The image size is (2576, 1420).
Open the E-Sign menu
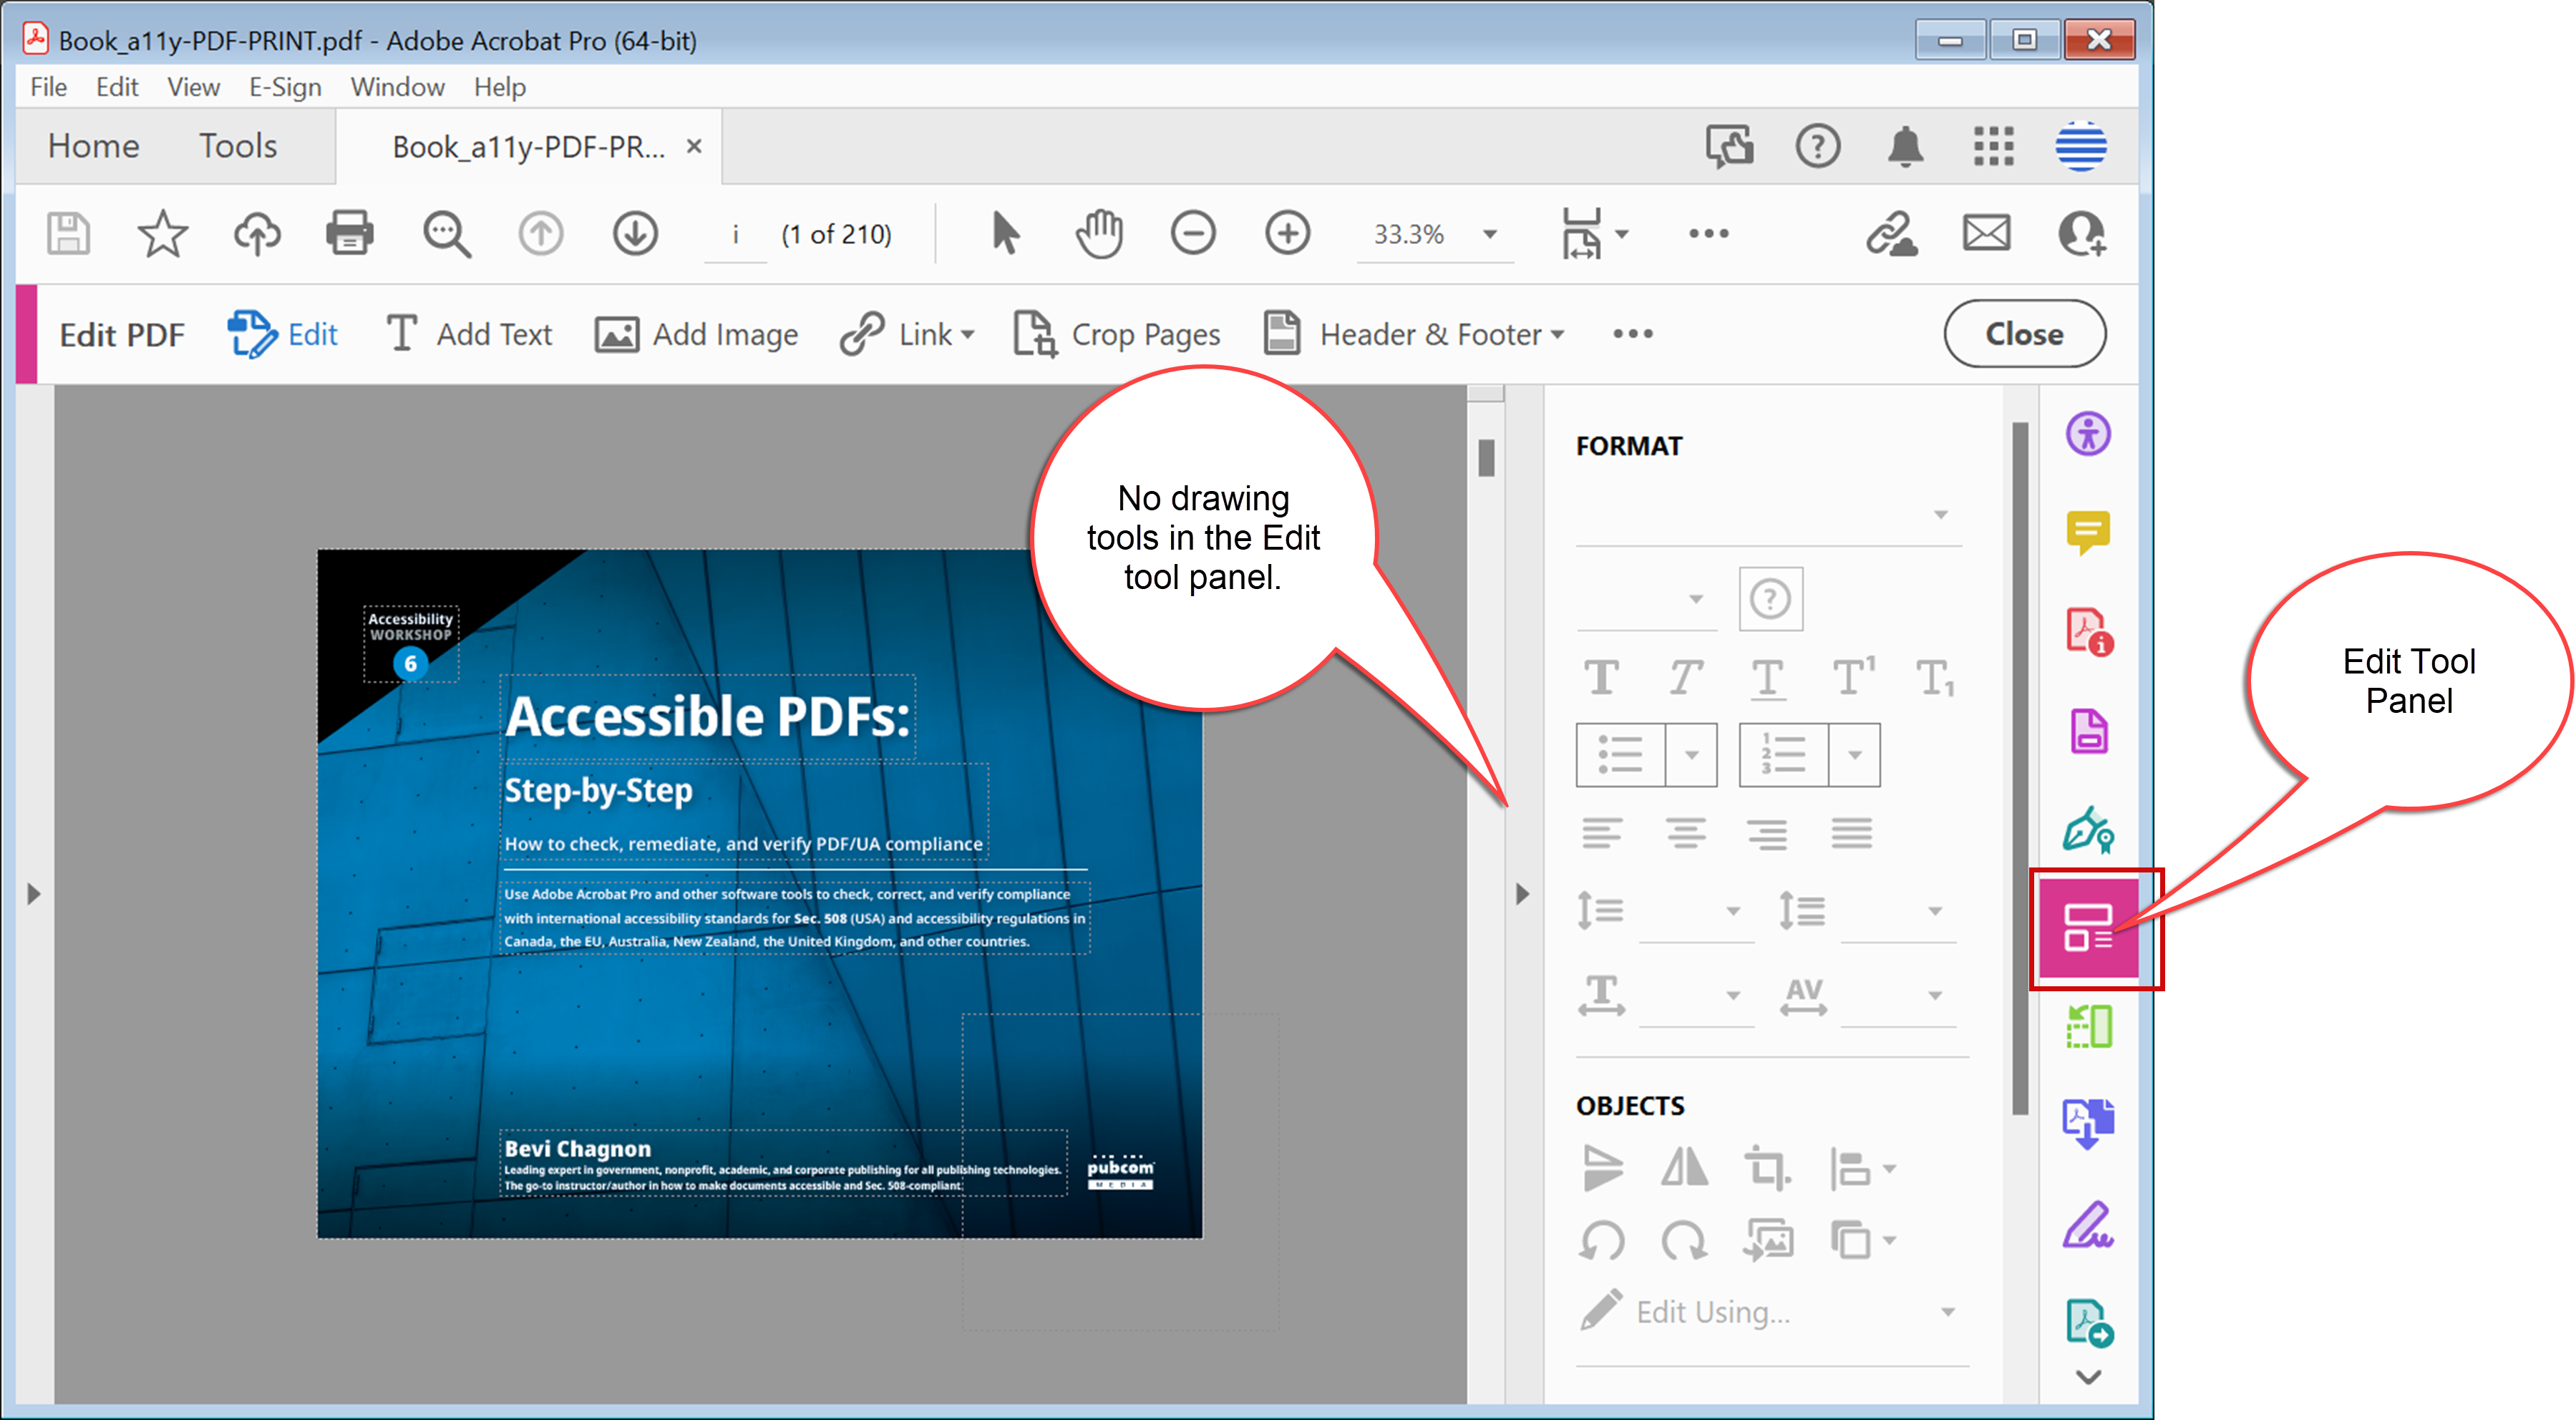[285, 87]
